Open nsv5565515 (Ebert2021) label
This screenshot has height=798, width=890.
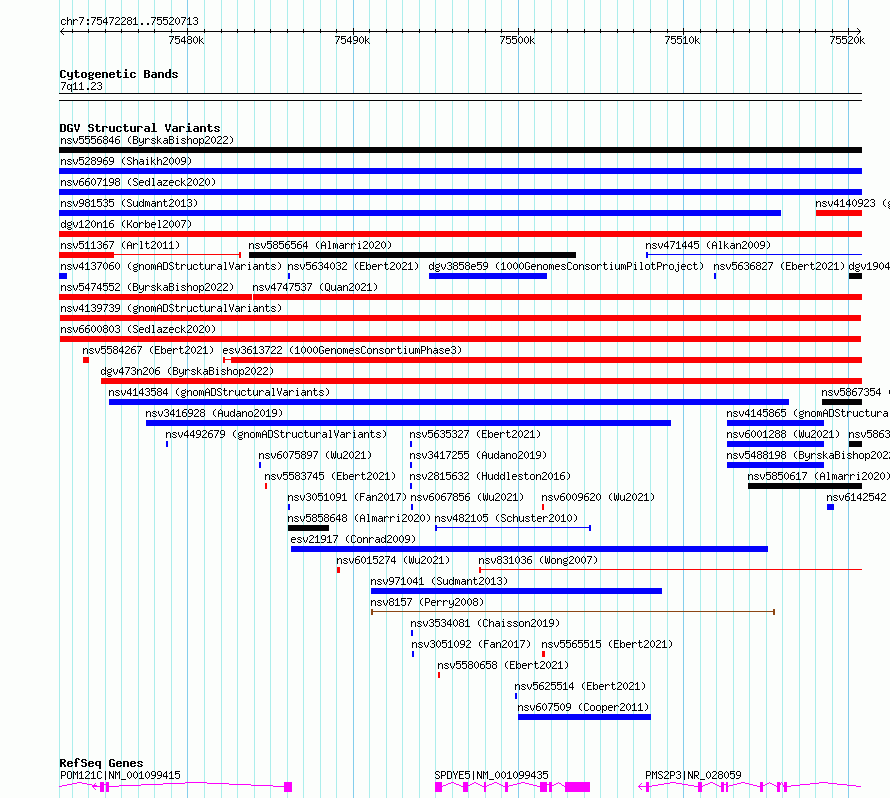point(607,644)
